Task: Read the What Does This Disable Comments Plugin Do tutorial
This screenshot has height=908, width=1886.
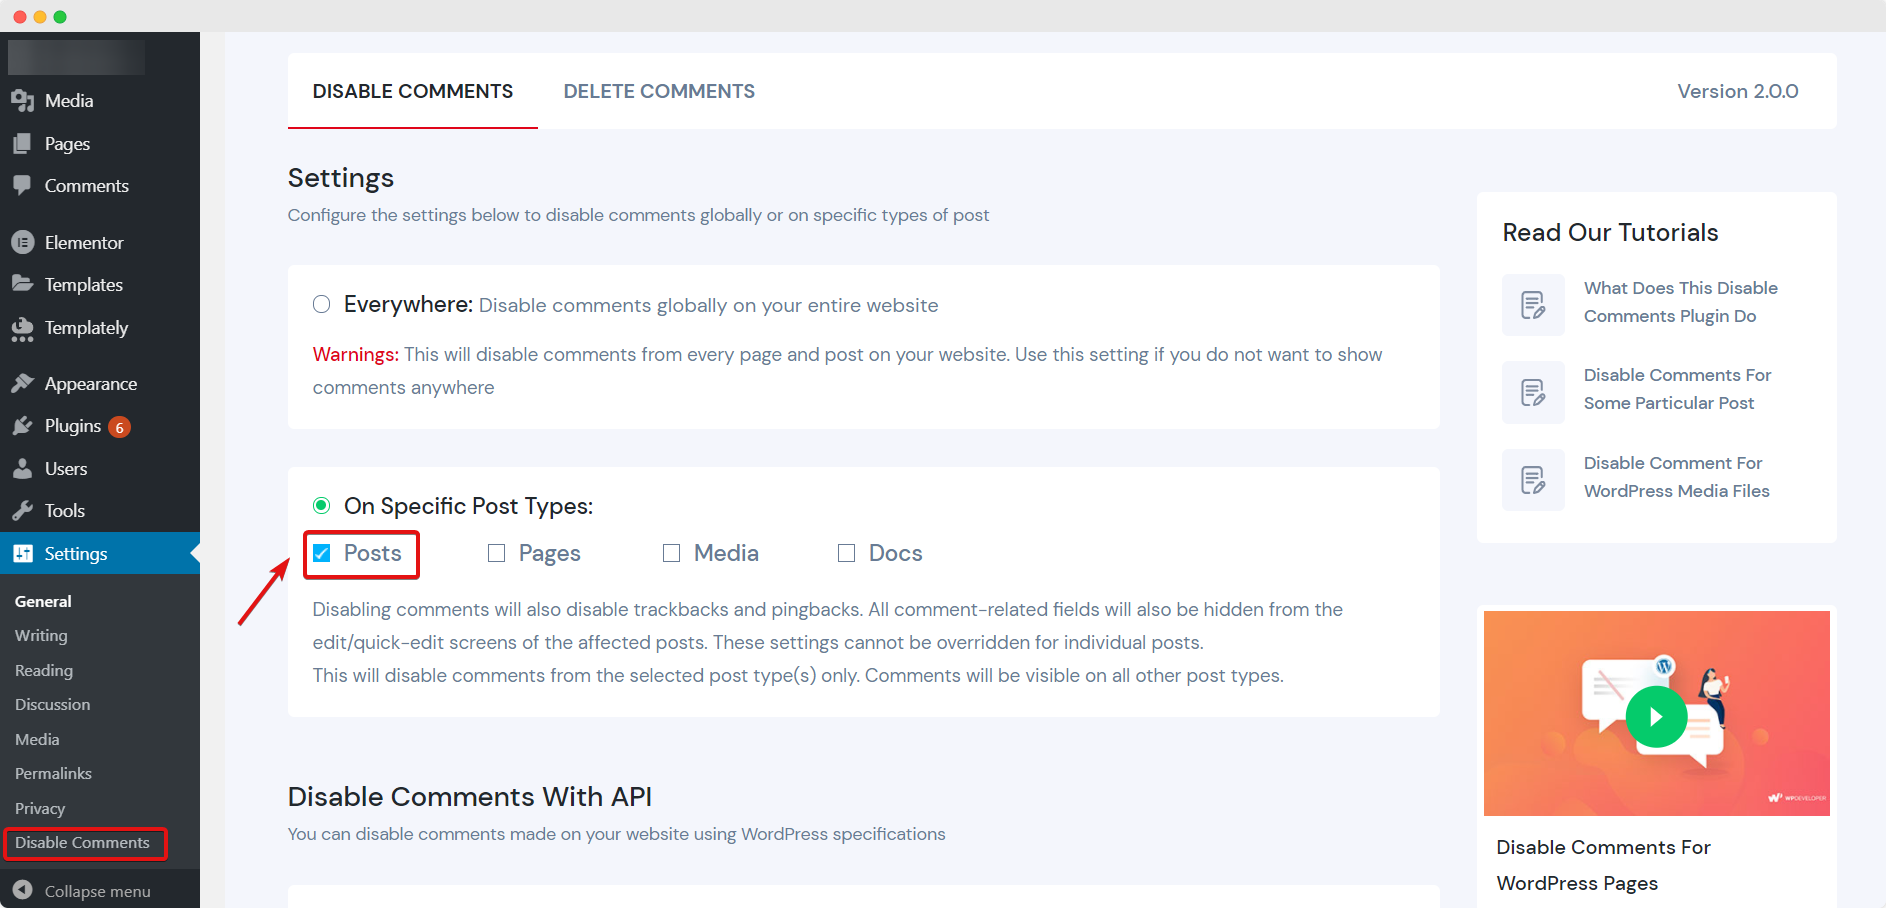Action: pos(1680,301)
